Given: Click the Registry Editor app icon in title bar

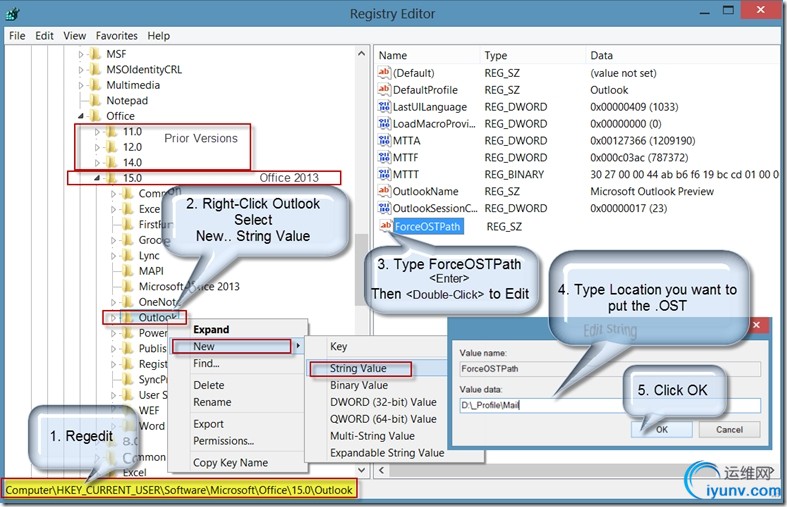Looking at the screenshot, I should coord(12,14).
